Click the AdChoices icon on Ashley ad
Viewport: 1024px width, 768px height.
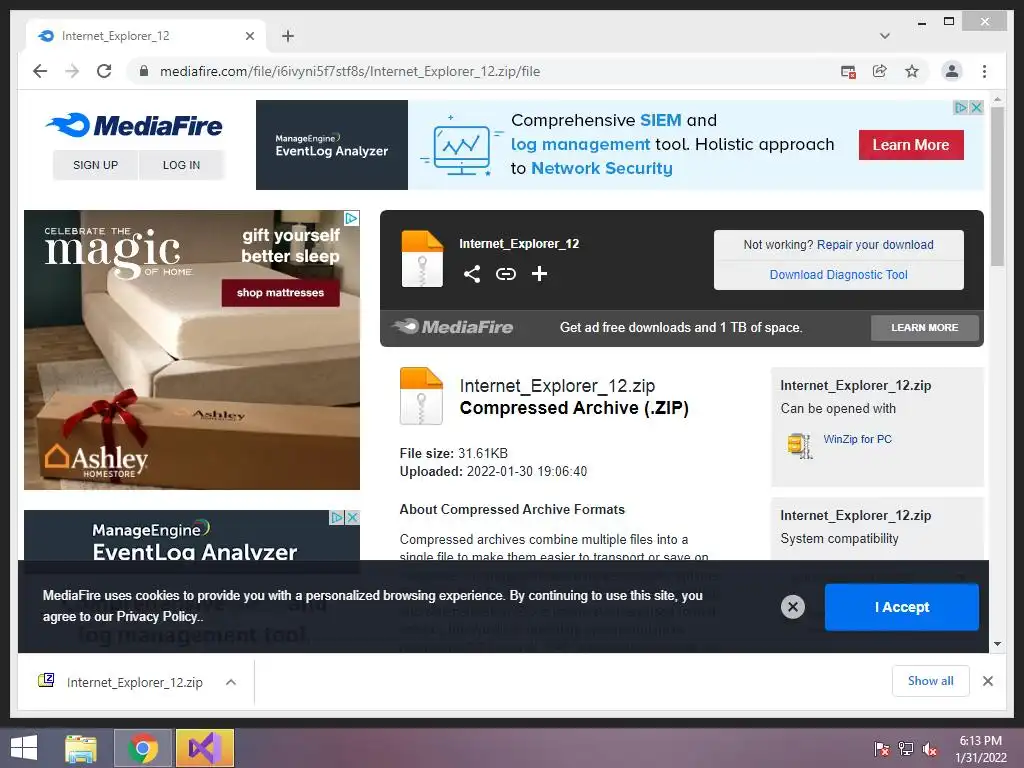pyautogui.click(x=351, y=218)
